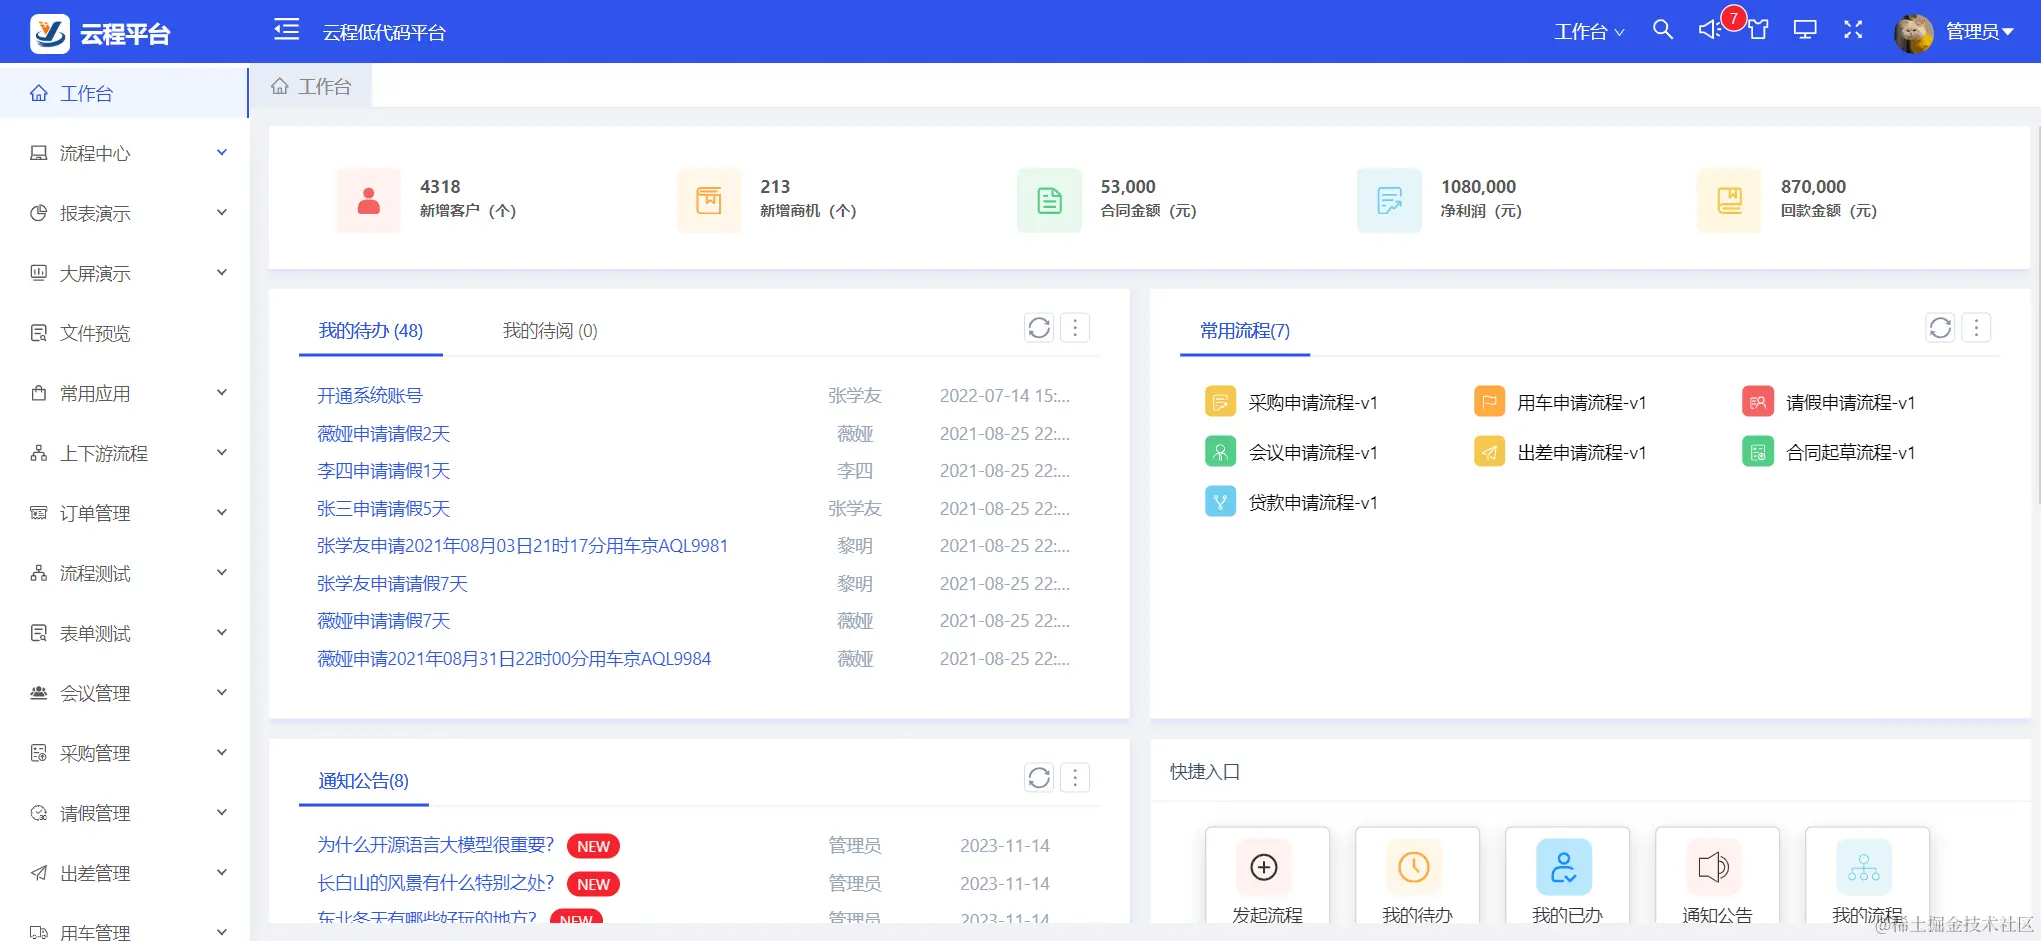Launch 采购申请流程-v1 from 常用流程
Image resolution: width=2041 pixels, height=941 pixels.
[x=1314, y=402]
